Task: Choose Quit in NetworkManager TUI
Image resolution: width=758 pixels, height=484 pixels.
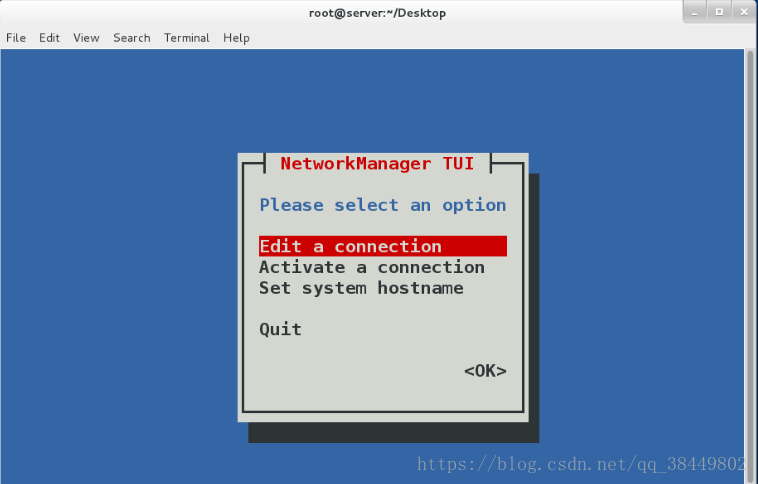Action: [x=280, y=329]
